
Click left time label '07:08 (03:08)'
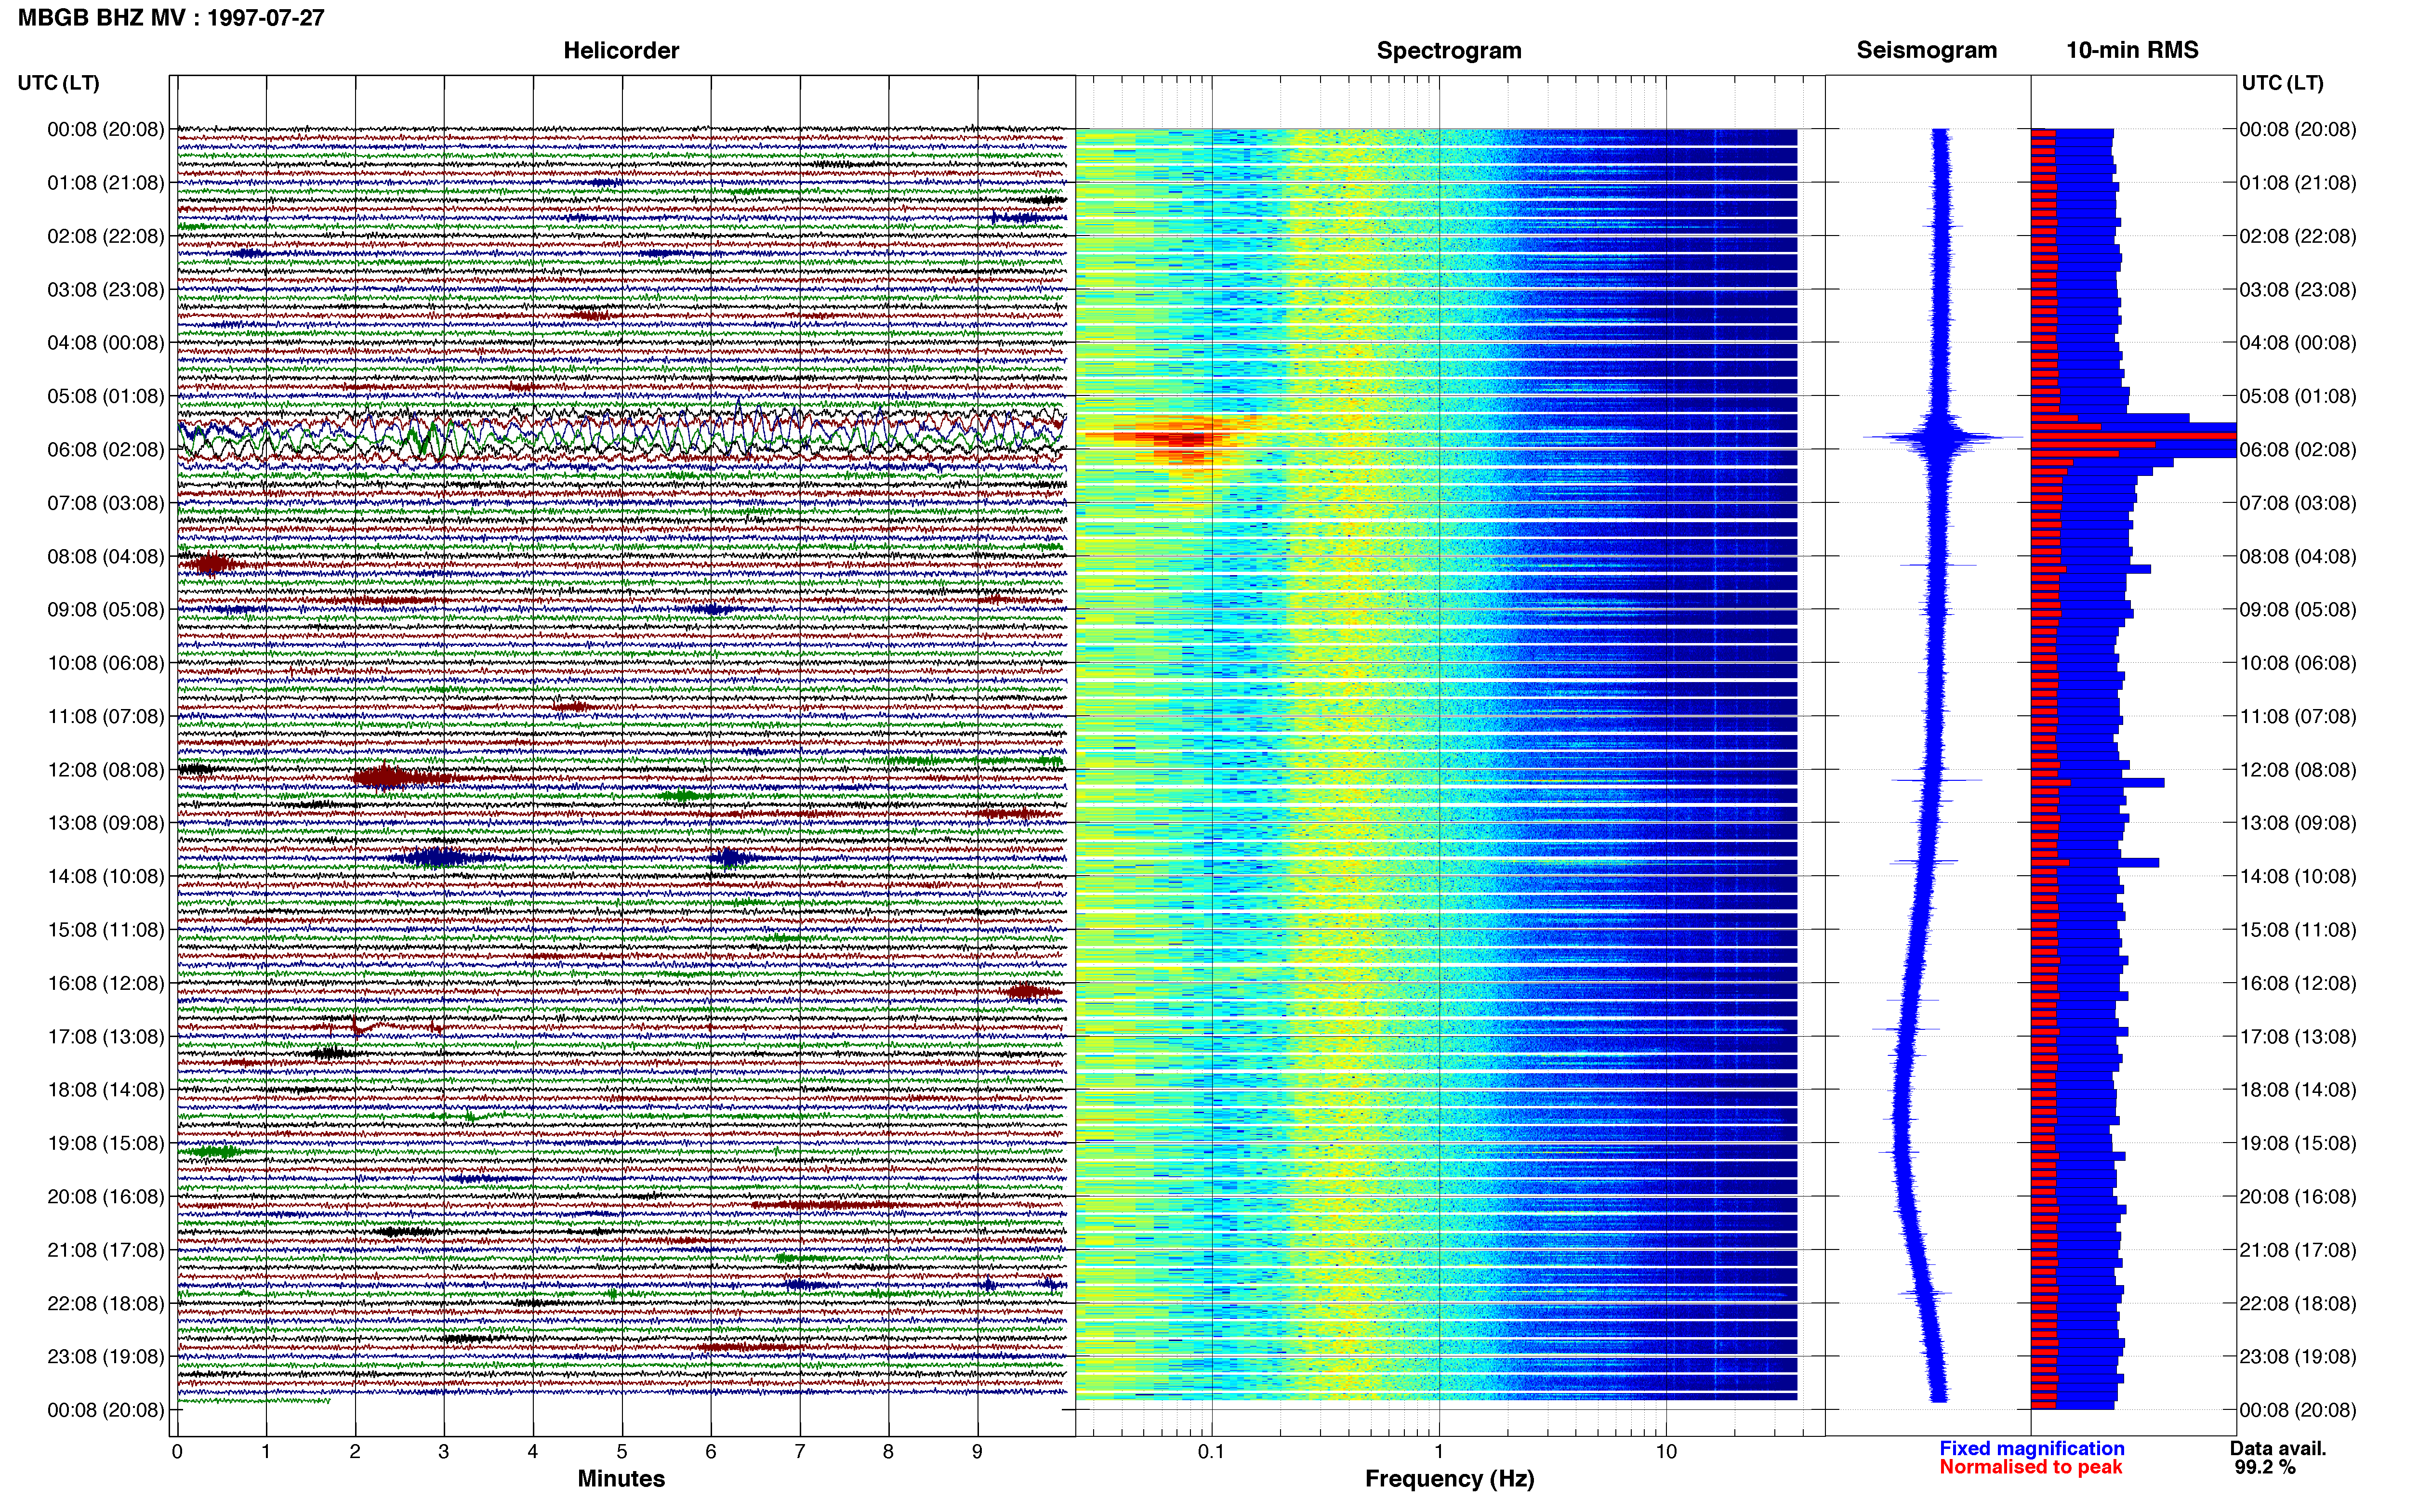point(106,503)
